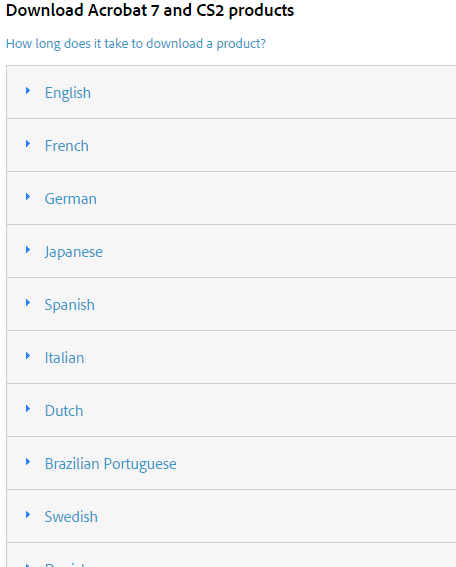Expand the Brazilian Portuguese section arrow

[x=28, y=462]
